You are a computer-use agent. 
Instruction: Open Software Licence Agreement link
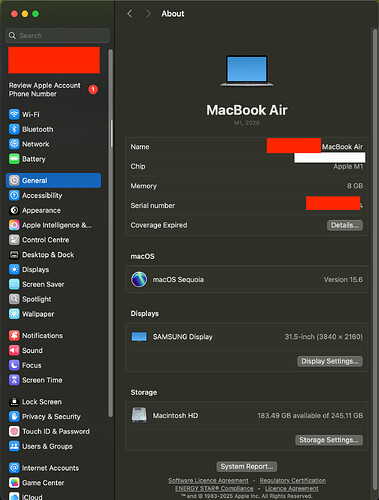click(208, 480)
